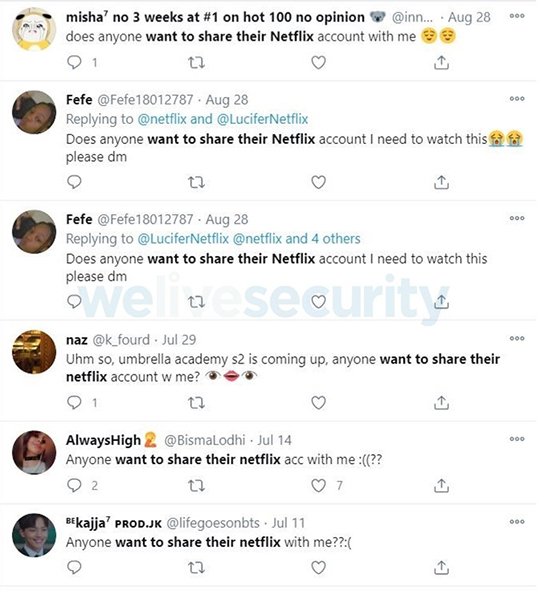
Task: Open more options on misha's tweet
Action: (517, 16)
